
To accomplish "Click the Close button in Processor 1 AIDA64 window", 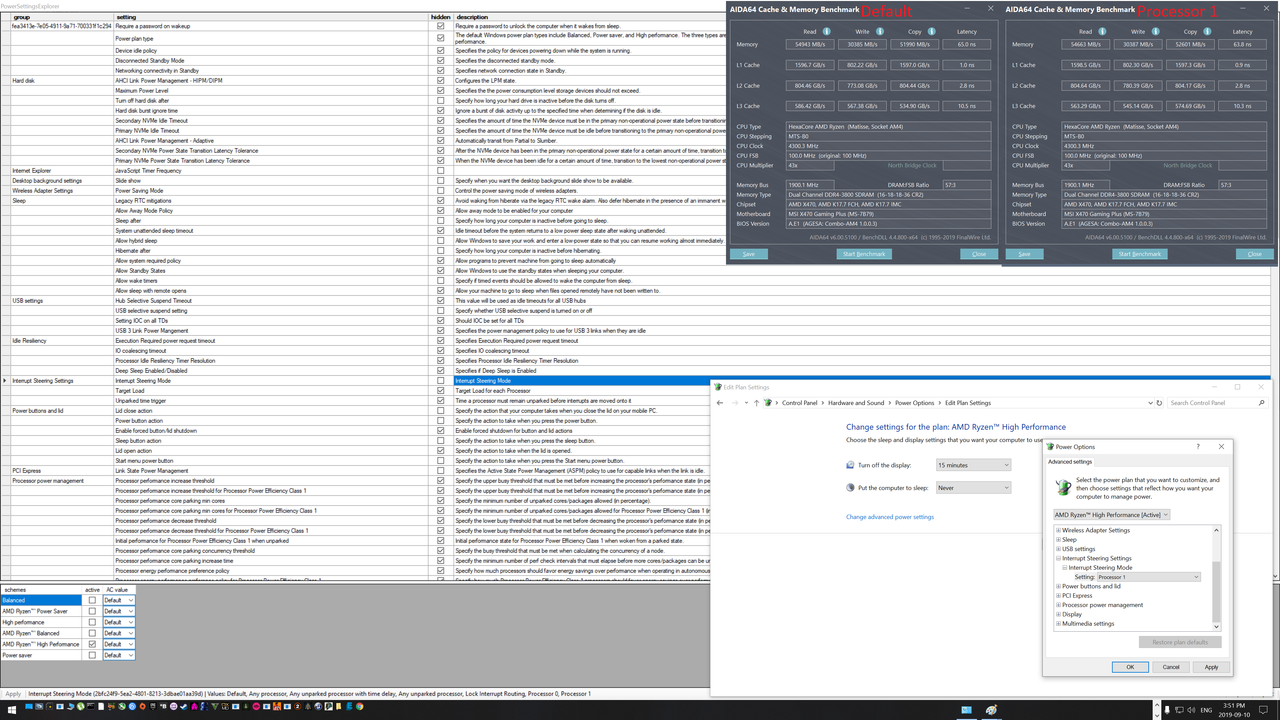I will pos(1254,254).
